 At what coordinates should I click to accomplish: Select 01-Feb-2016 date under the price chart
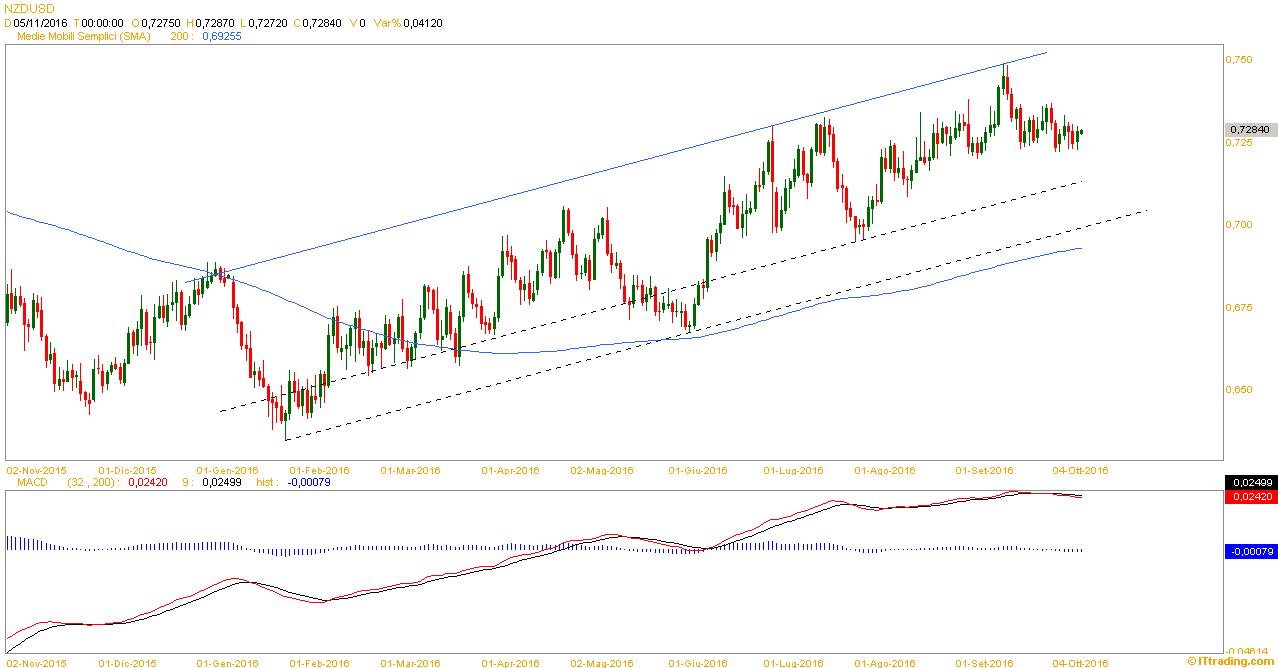point(319,470)
